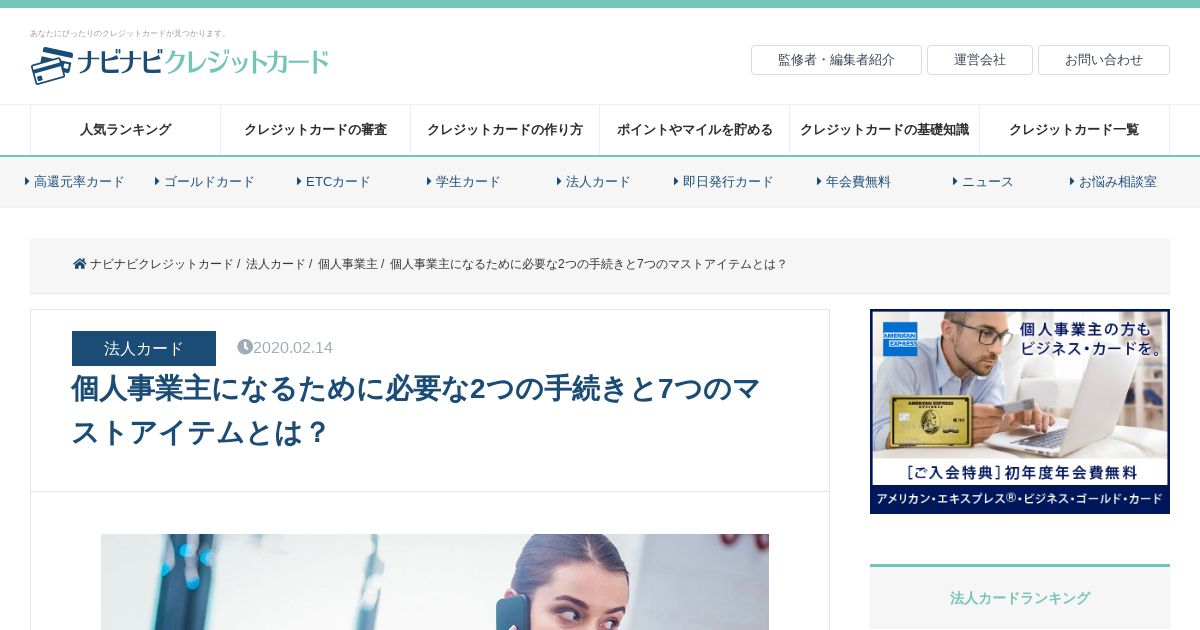The width and height of the screenshot is (1200, 630).
Task: Click the clock icon beside 2020.02.14
Action: coord(244,347)
